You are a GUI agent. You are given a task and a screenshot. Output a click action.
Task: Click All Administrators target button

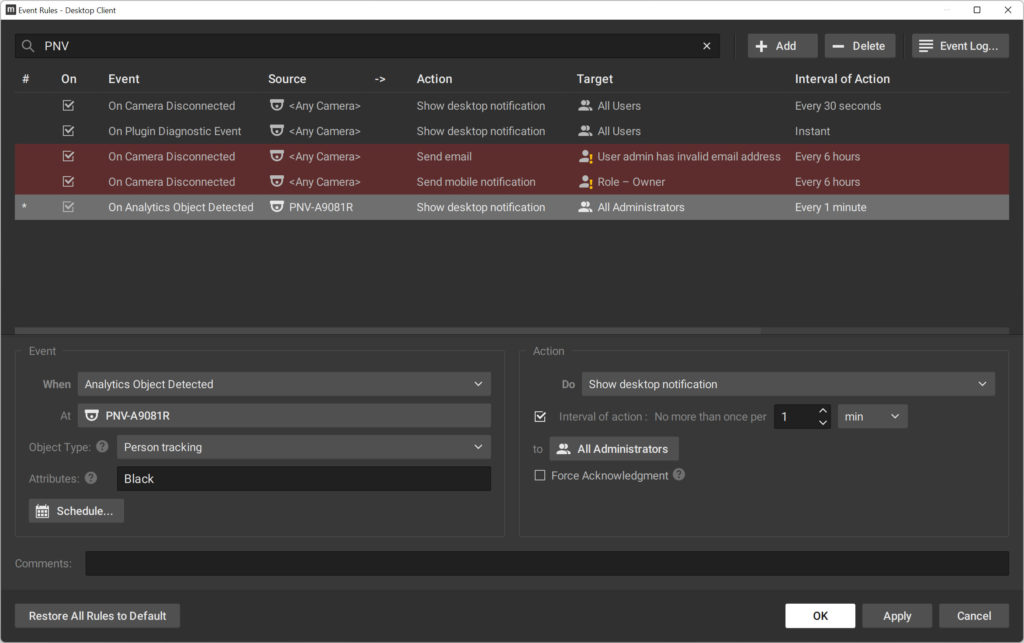coord(614,449)
